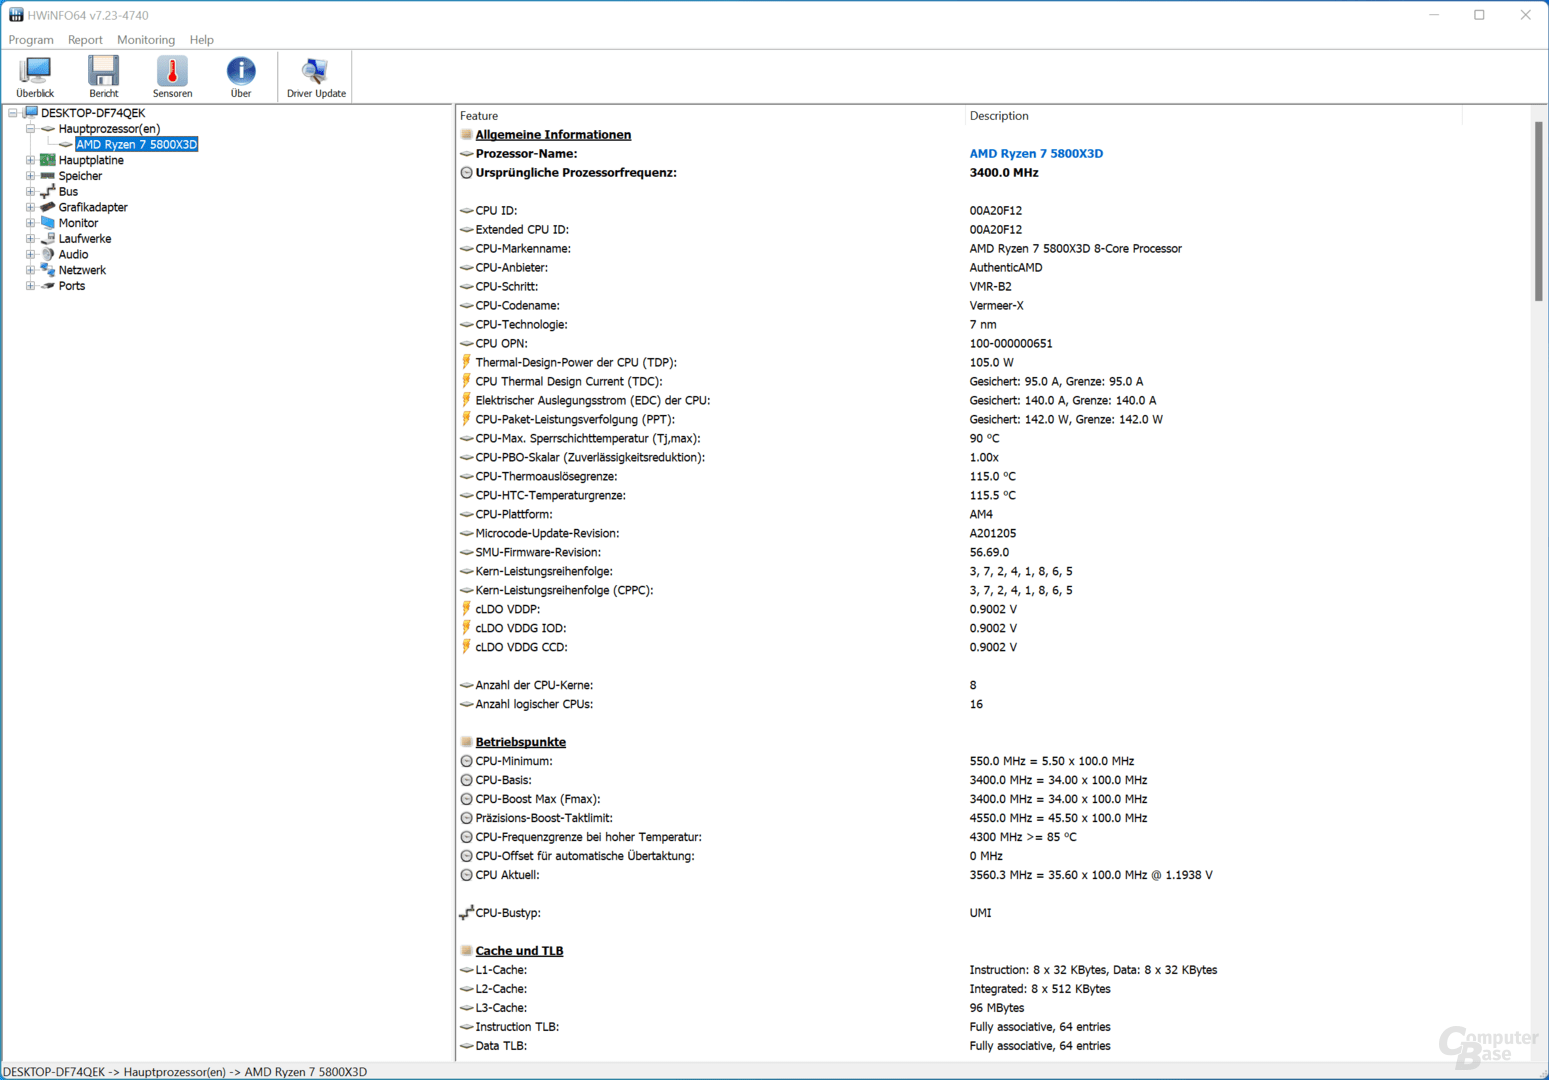1549x1080 pixels.
Task: Expand the Bus node
Action: pyautogui.click(x=30, y=191)
